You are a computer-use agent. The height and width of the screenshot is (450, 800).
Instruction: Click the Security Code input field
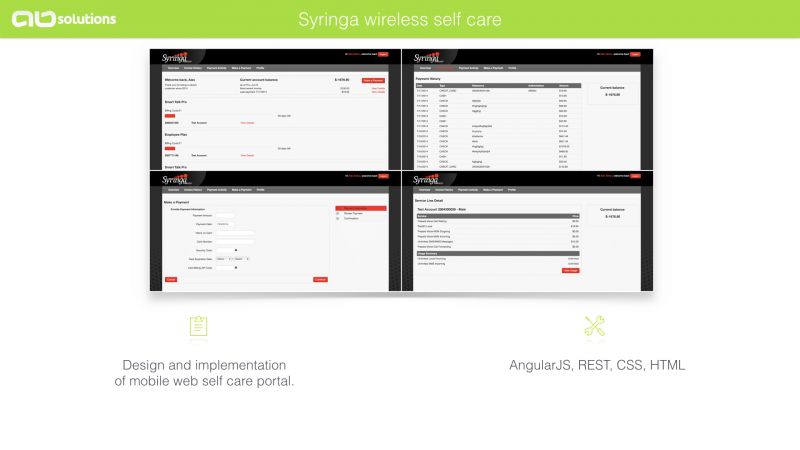[x=225, y=251]
